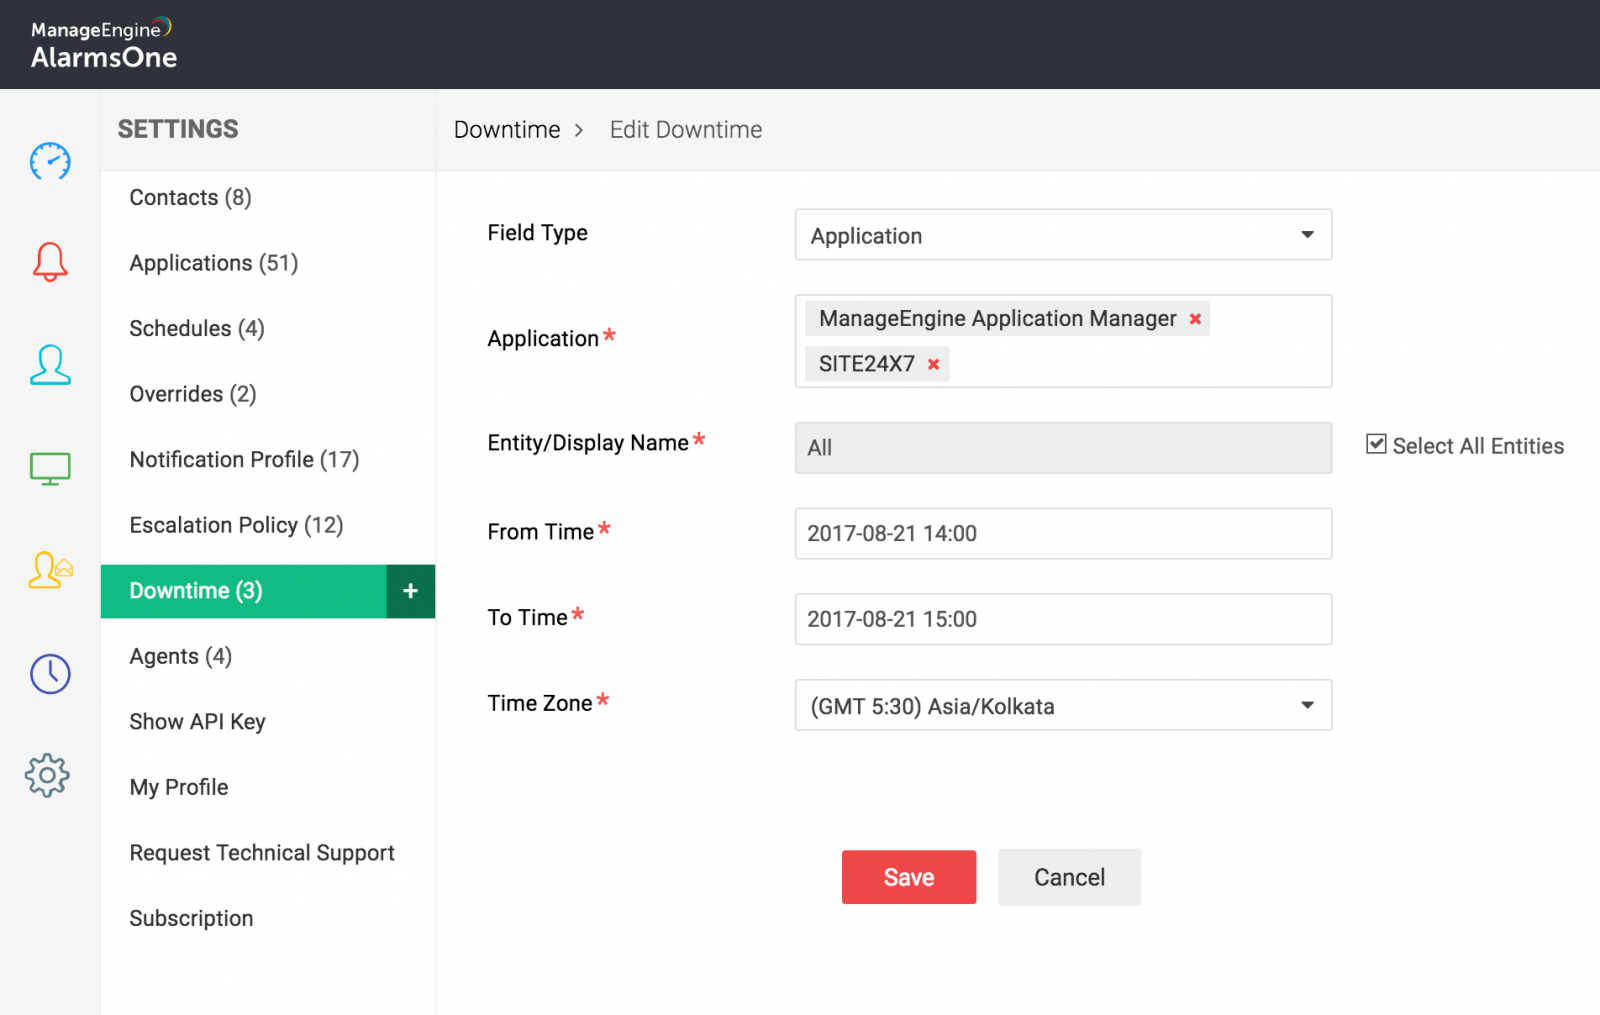Open the Field Type dropdown
The width and height of the screenshot is (1600, 1015).
point(1063,235)
